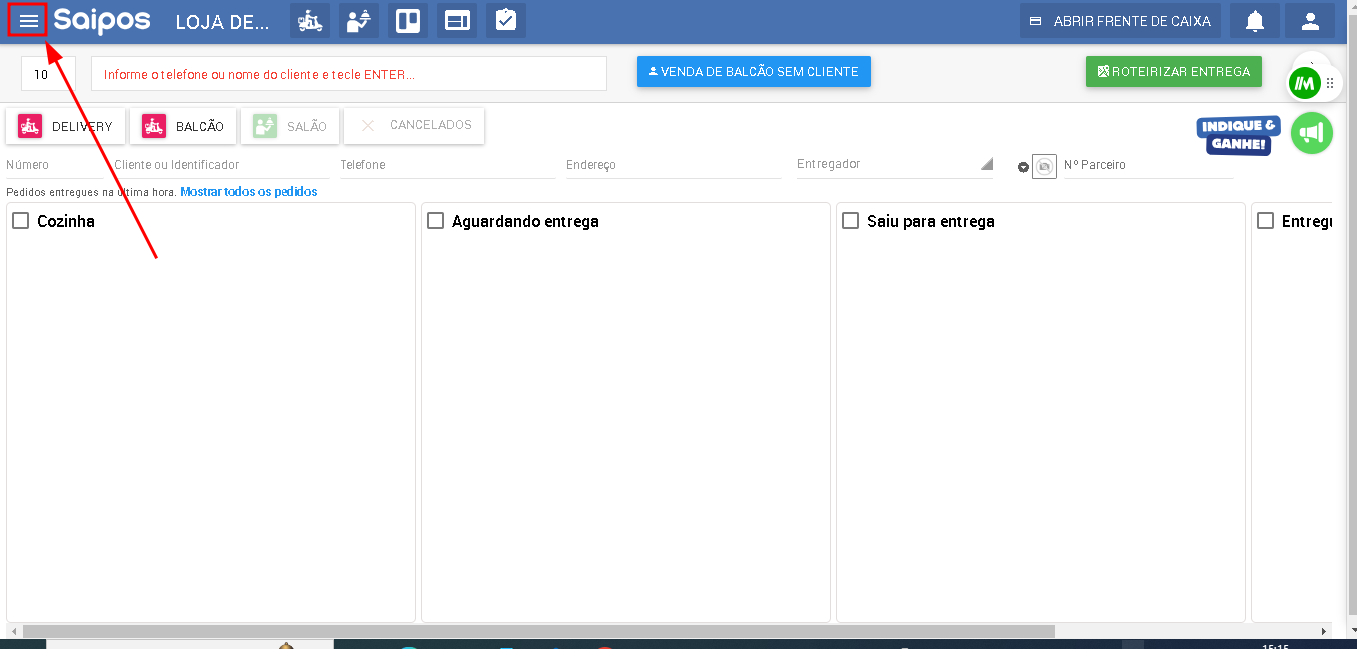
Task: Open the notifications bell
Action: [x=1254, y=21]
